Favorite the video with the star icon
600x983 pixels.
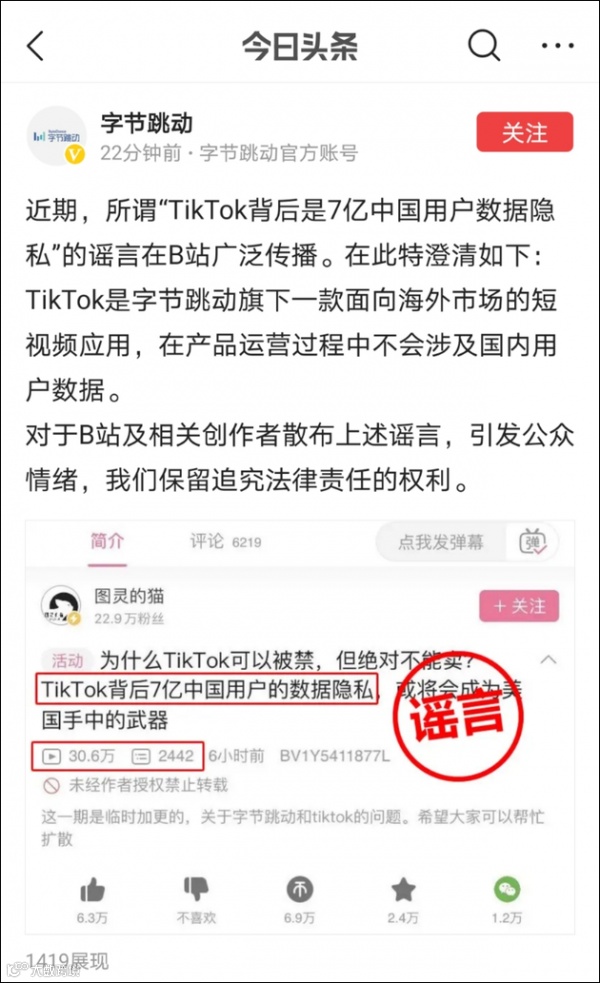click(x=403, y=889)
